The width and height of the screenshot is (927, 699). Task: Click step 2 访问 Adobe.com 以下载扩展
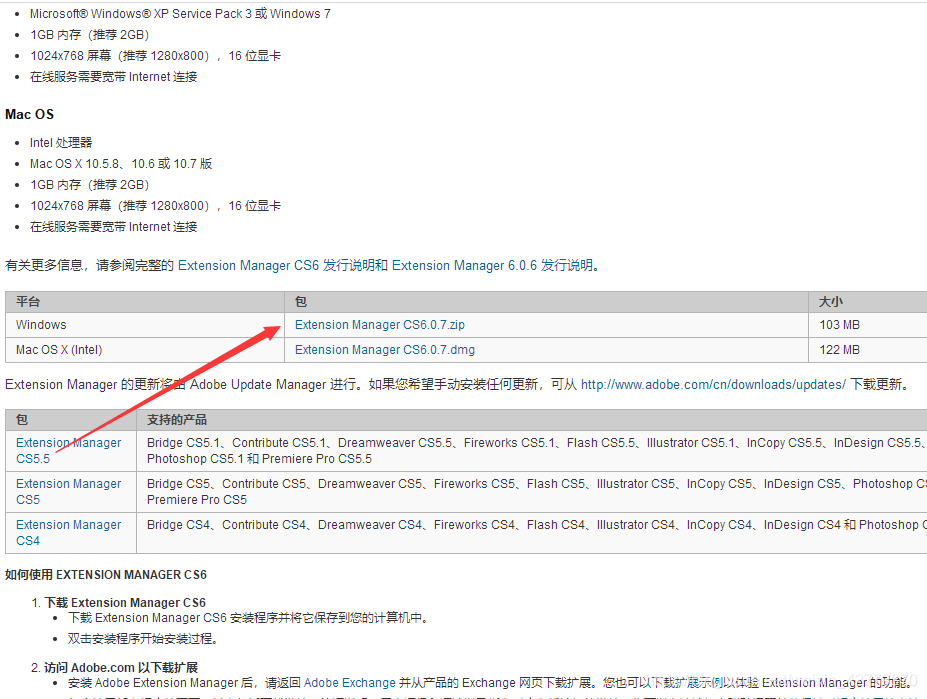[121, 668]
